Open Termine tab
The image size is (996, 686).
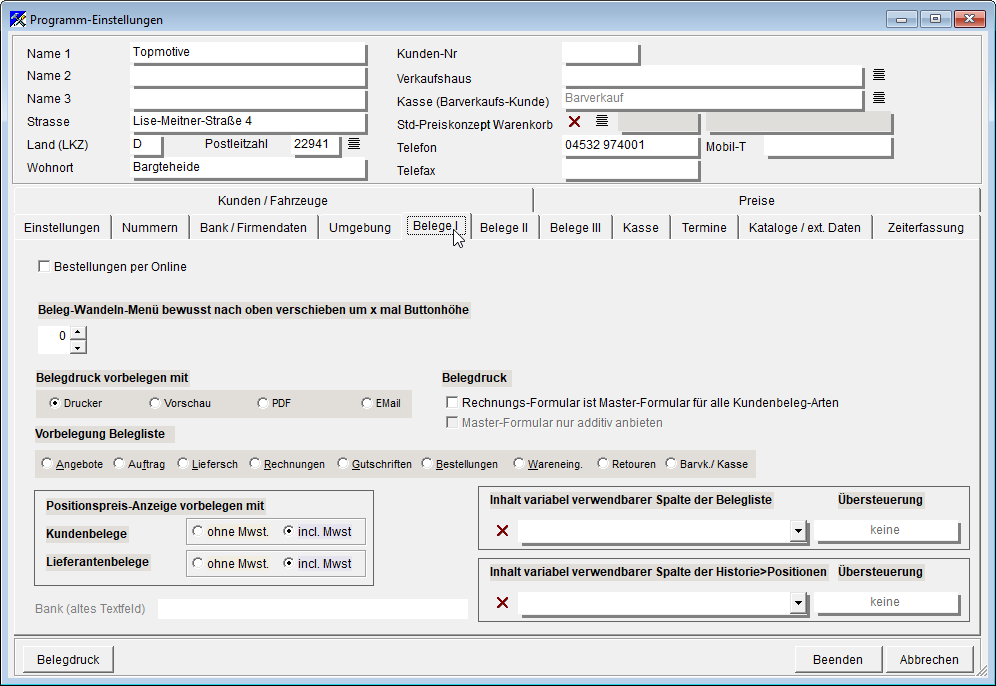(x=704, y=227)
